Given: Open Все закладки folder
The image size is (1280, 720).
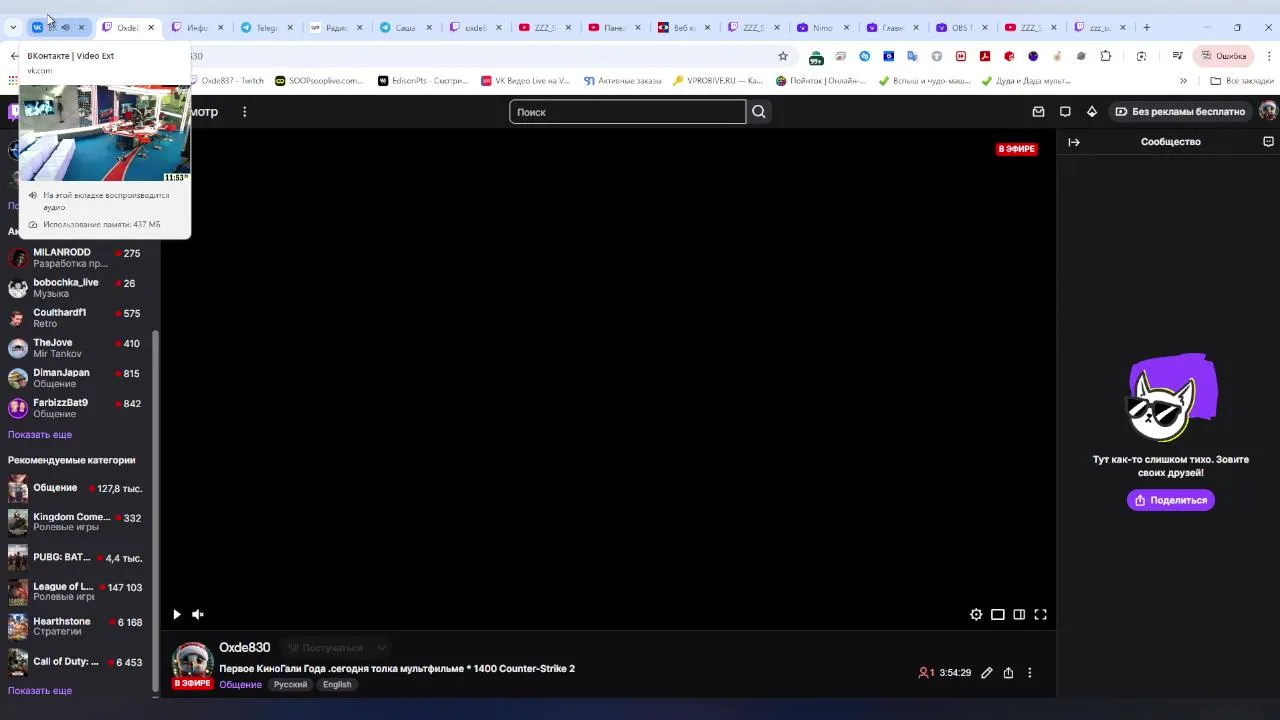Looking at the screenshot, I should pyautogui.click(x=1242, y=81).
